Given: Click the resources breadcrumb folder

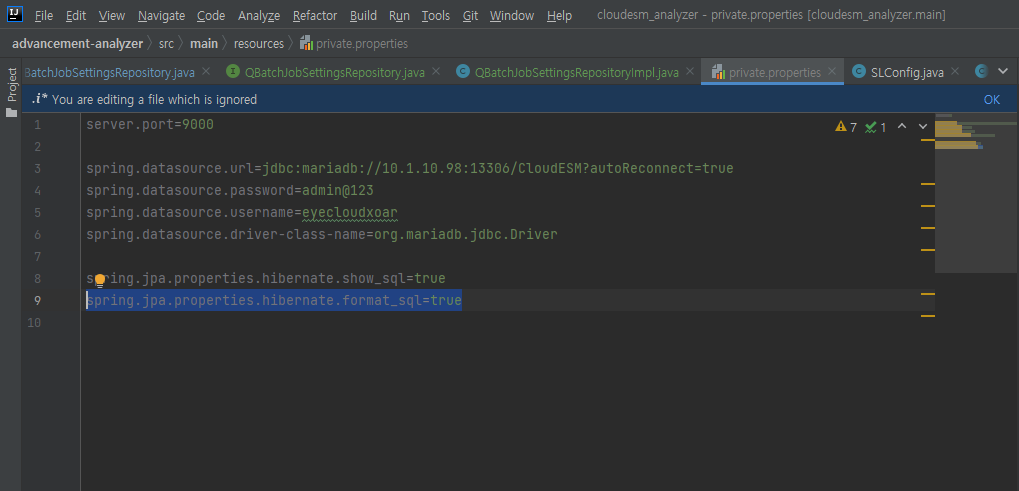Looking at the screenshot, I should click(x=259, y=44).
